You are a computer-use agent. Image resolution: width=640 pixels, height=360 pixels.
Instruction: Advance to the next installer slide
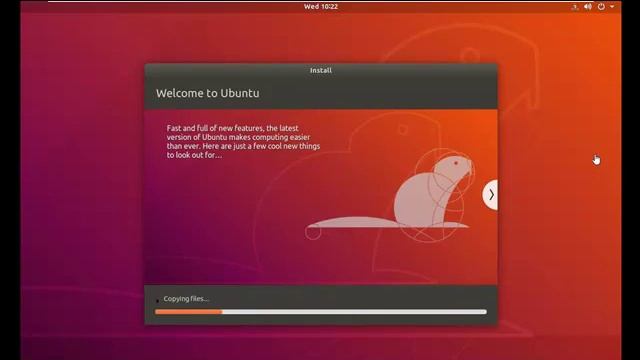coord(491,195)
